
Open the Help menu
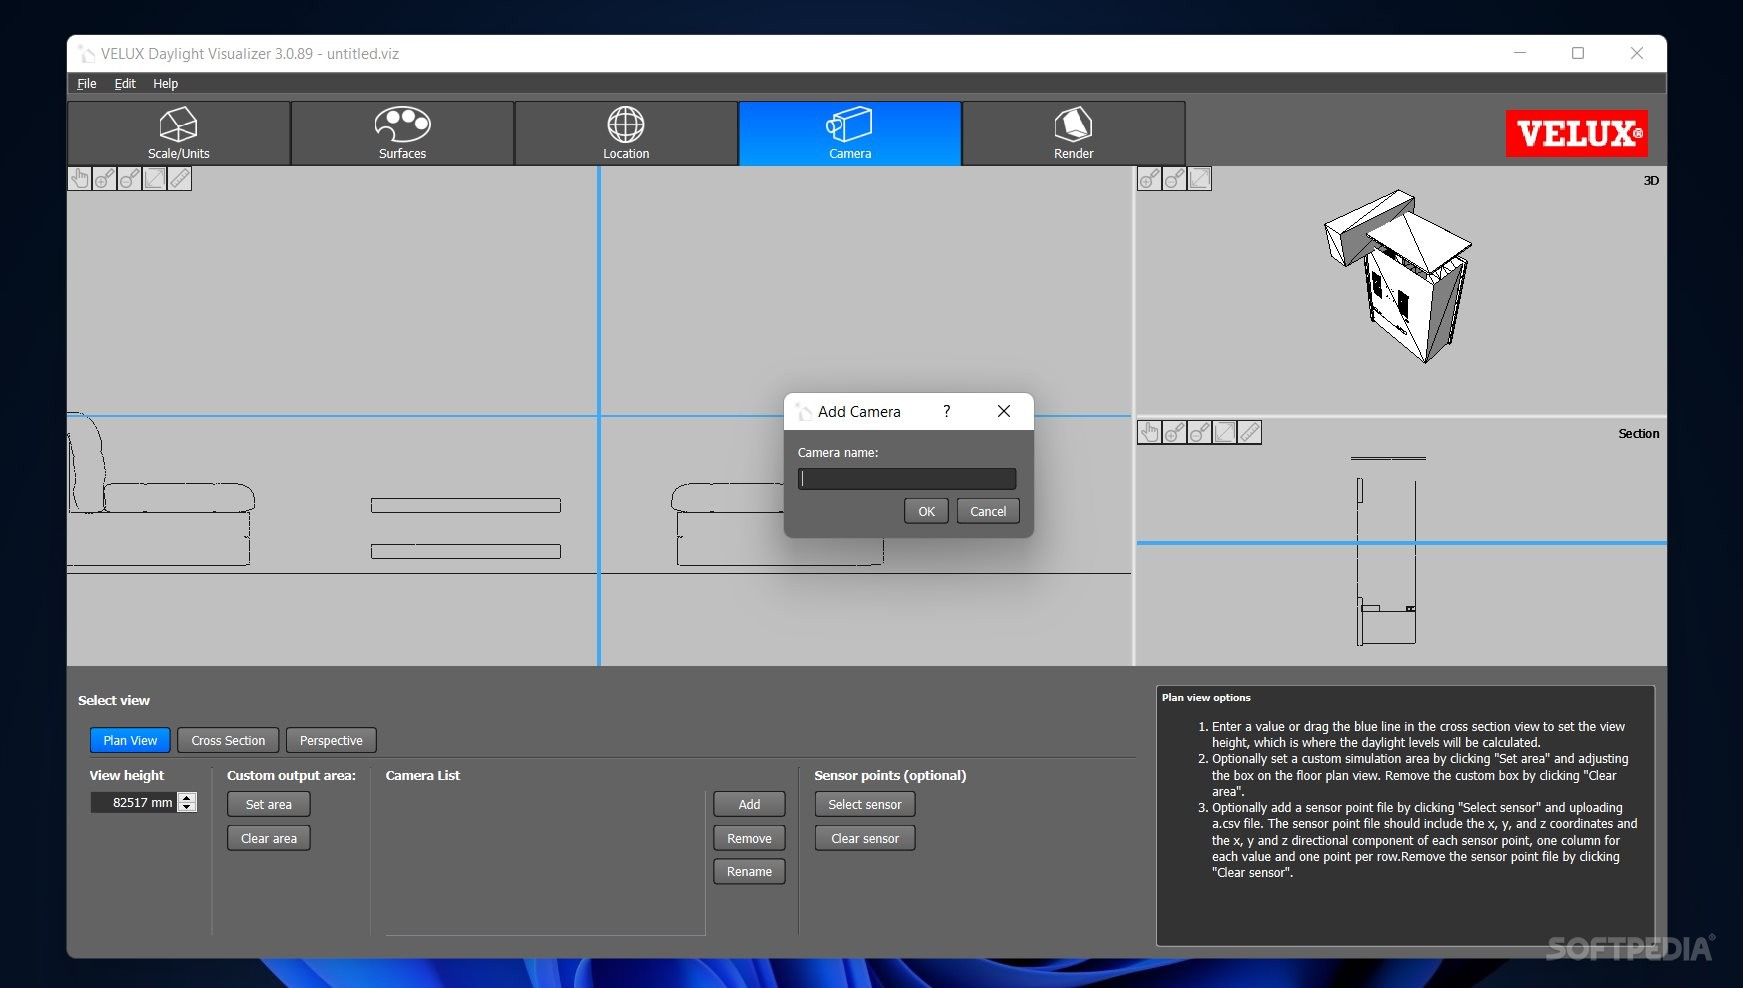(165, 84)
